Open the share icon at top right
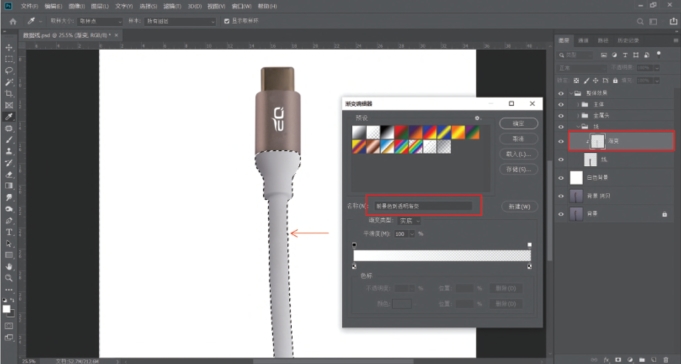The height and width of the screenshot is (364, 681). [x=673, y=21]
